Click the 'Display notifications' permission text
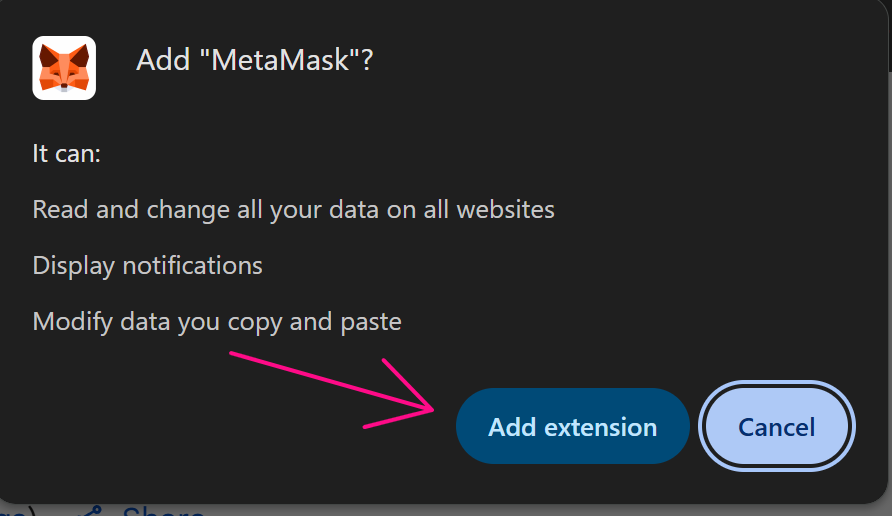The image size is (892, 516). 147,266
